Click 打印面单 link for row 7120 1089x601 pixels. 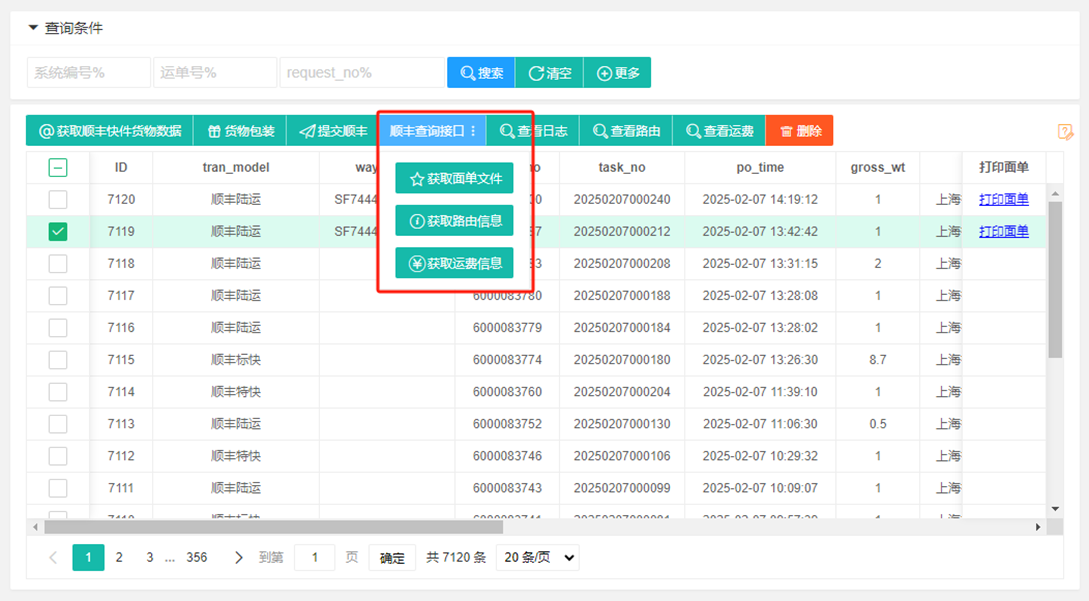[1003, 199]
